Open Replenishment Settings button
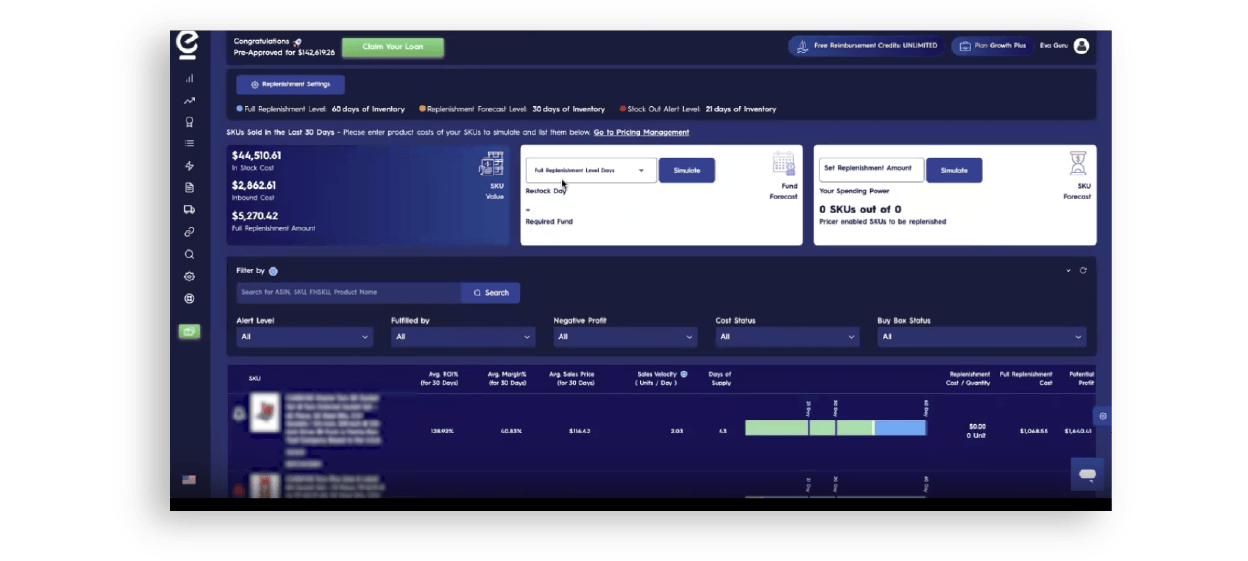This screenshot has height=561, width=1248. pos(291,85)
